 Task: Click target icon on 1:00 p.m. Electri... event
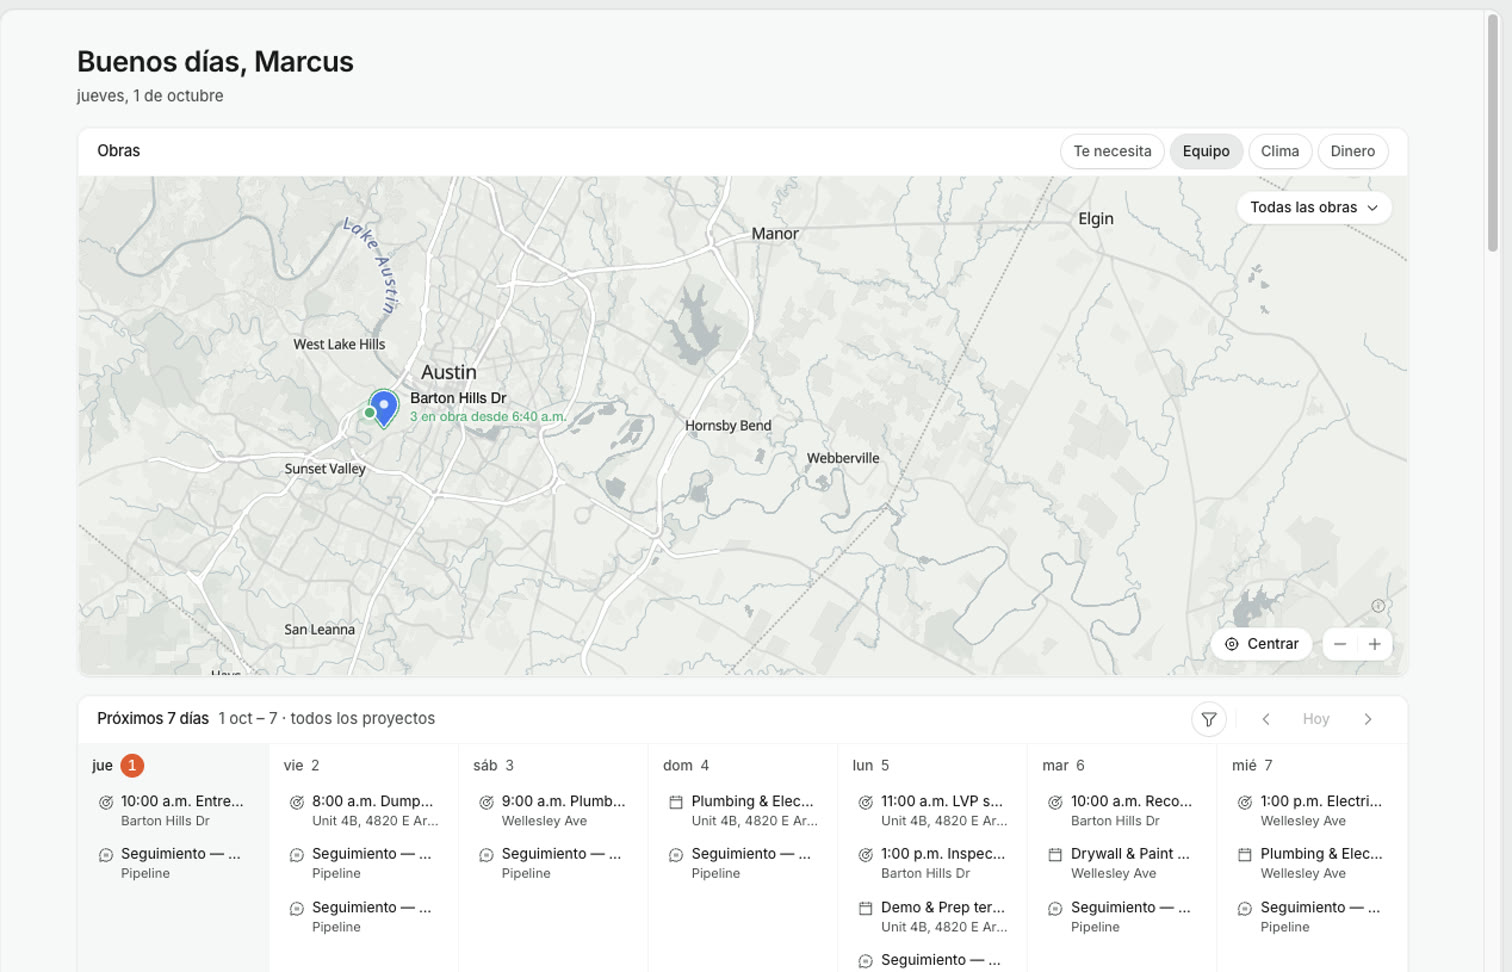pos(1245,802)
